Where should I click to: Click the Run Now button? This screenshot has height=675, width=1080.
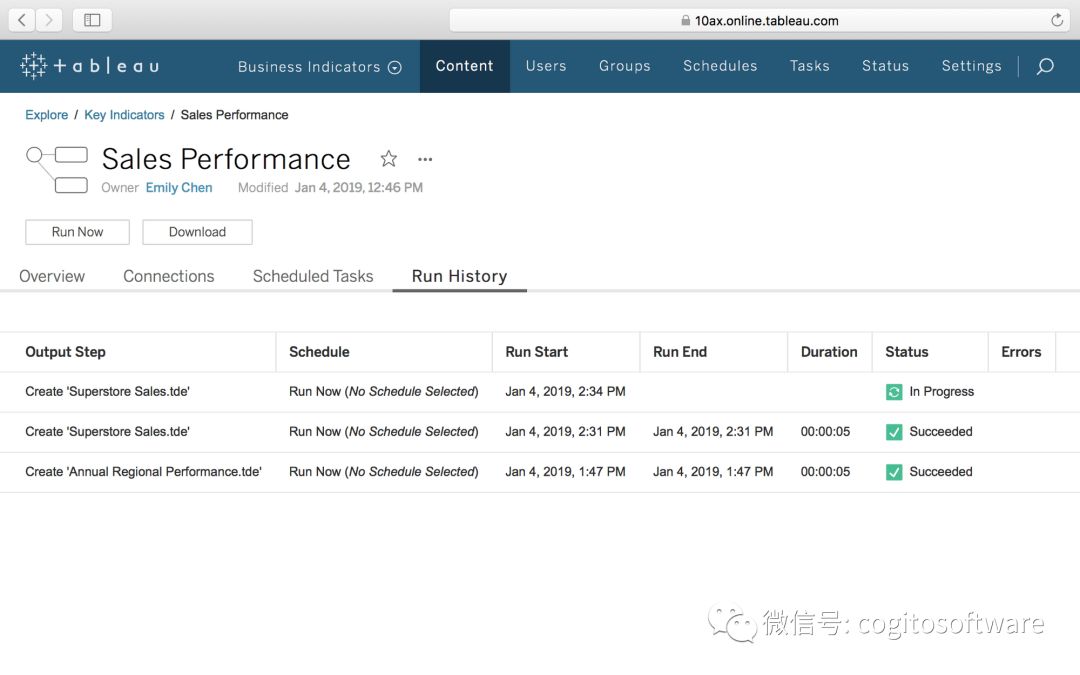pos(77,232)
